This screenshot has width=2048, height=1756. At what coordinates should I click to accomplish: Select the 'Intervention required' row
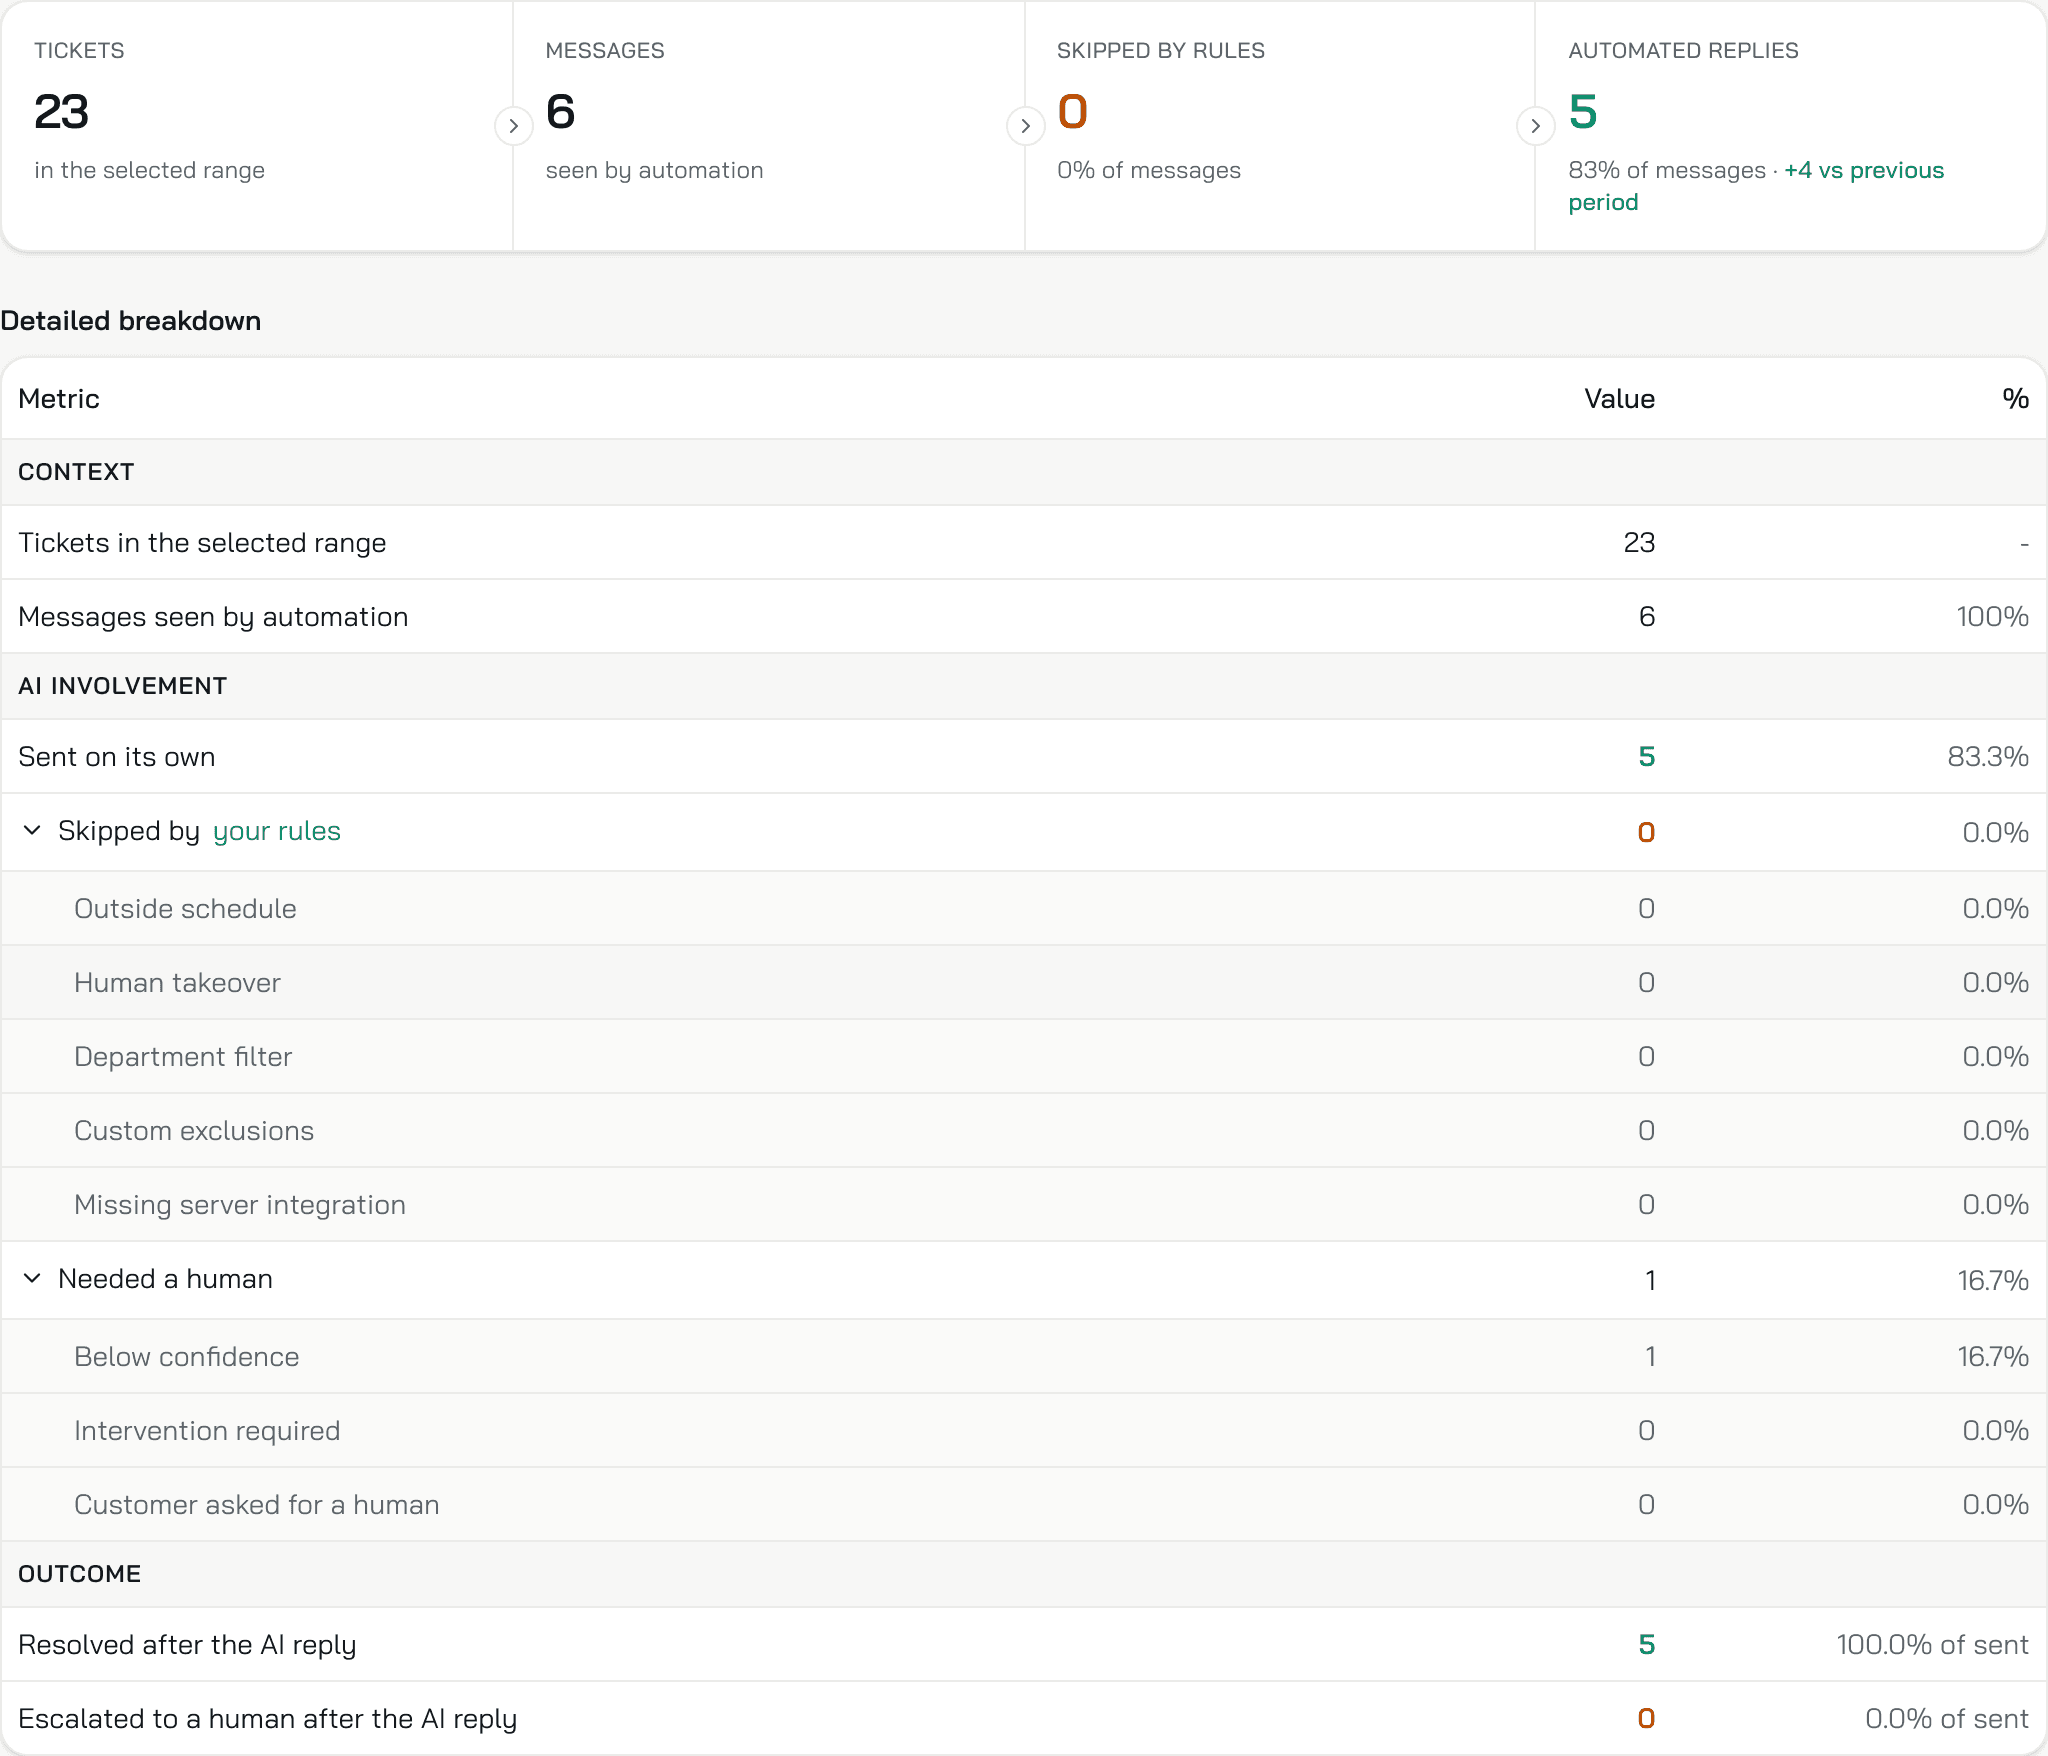pos(1024,1431)
